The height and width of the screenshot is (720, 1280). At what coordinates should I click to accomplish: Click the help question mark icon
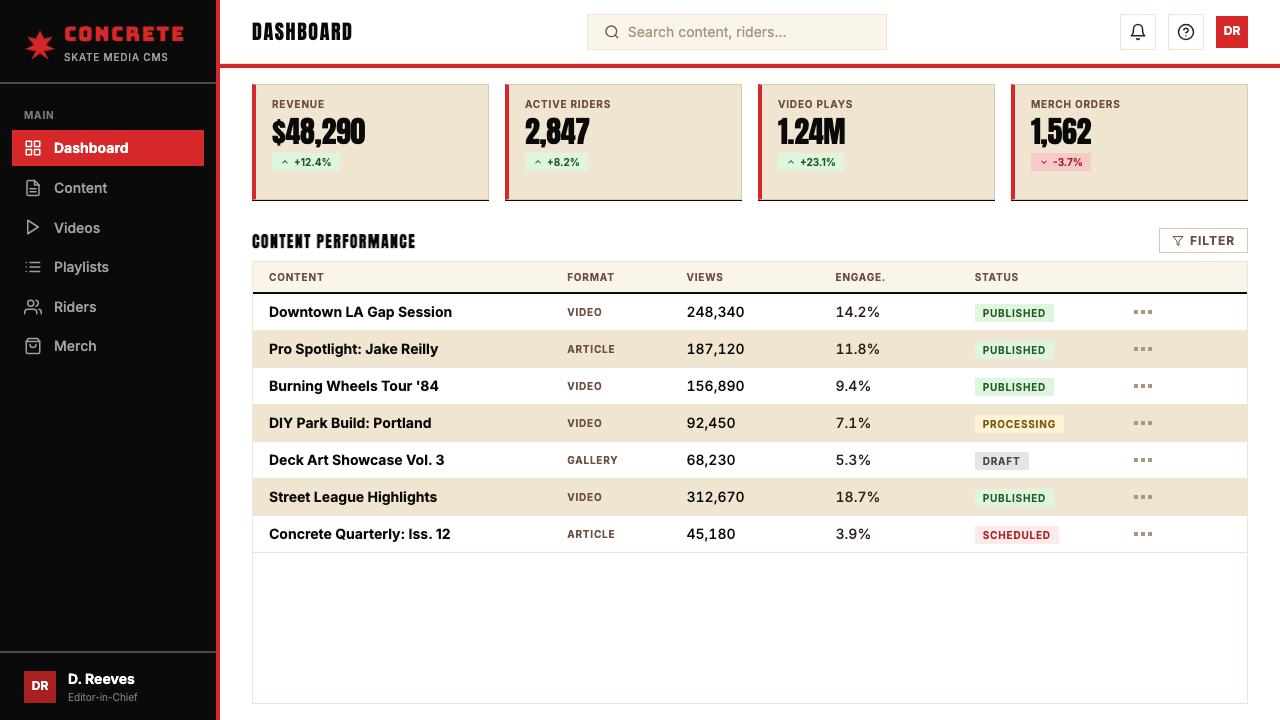[x=1186, y=32]
